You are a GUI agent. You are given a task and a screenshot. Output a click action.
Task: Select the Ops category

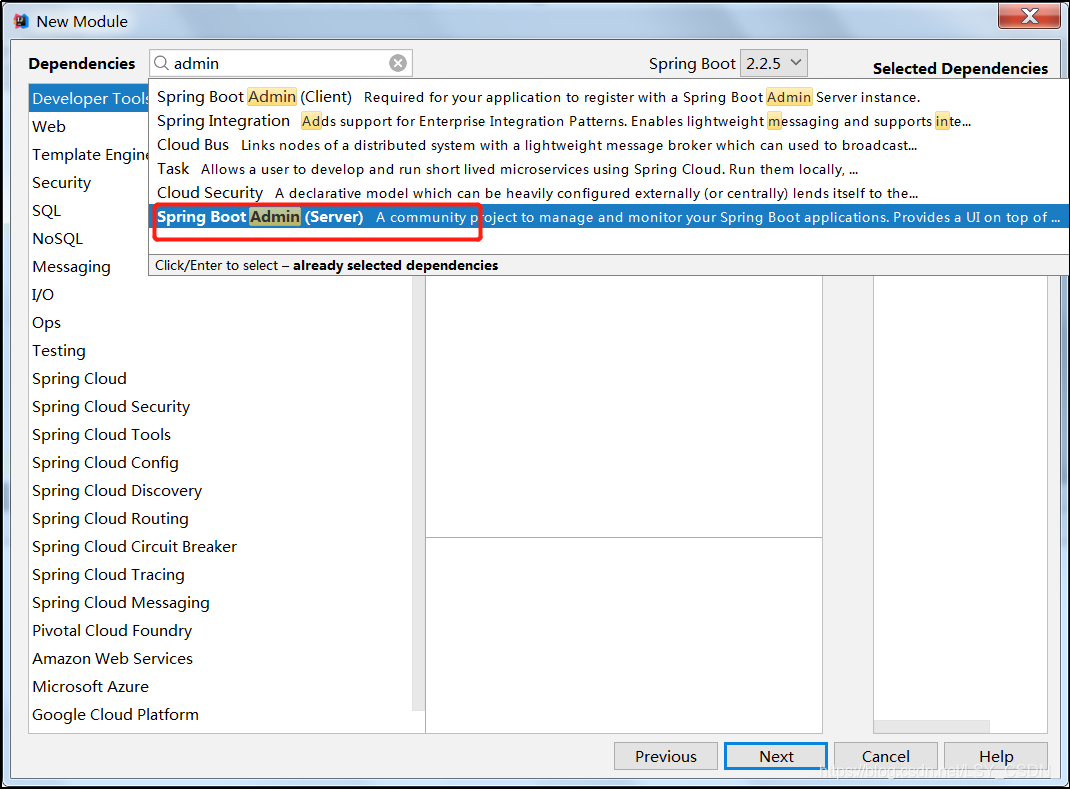click(x=220, y=322)
